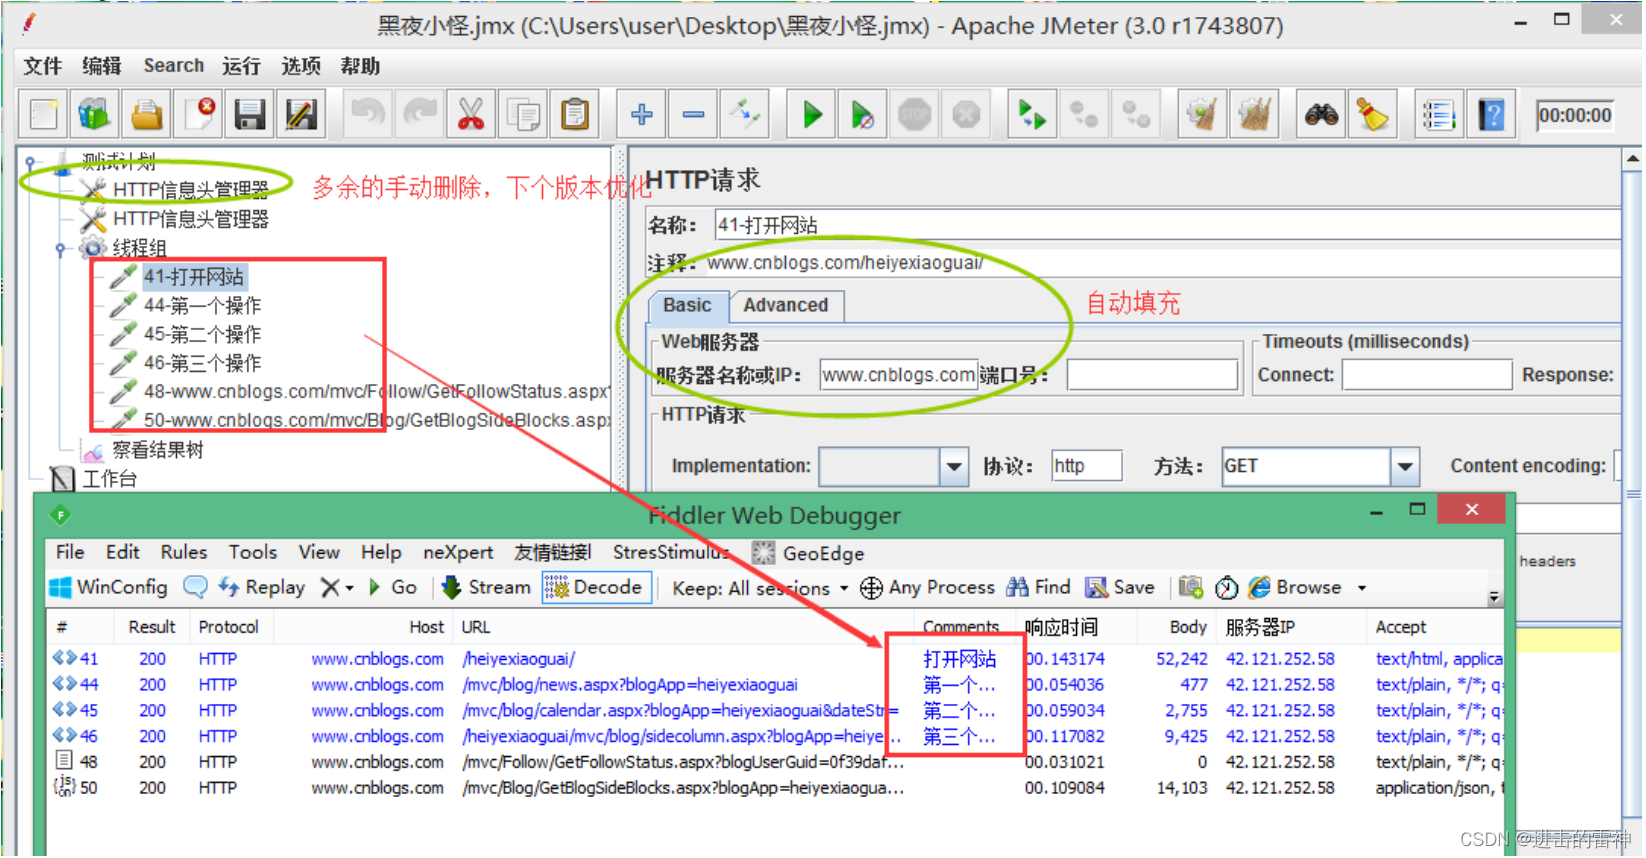Select the 察看结果树 tree item

pos(157,450)
